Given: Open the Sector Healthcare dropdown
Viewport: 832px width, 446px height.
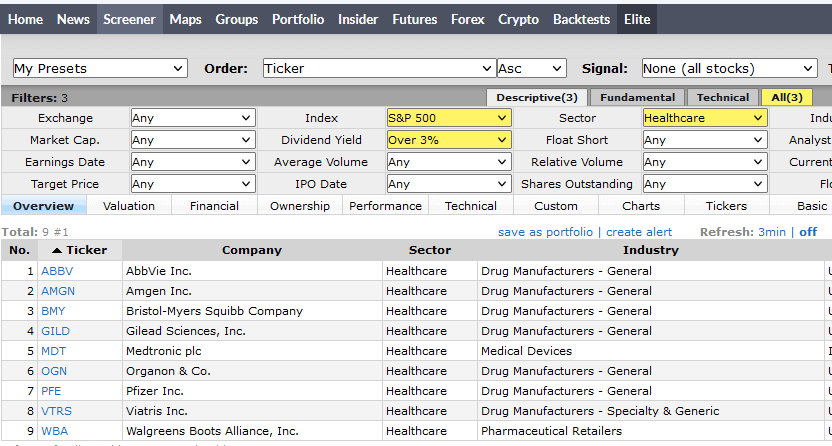Looking at the screenshot, I should click(x=705, y=118).
